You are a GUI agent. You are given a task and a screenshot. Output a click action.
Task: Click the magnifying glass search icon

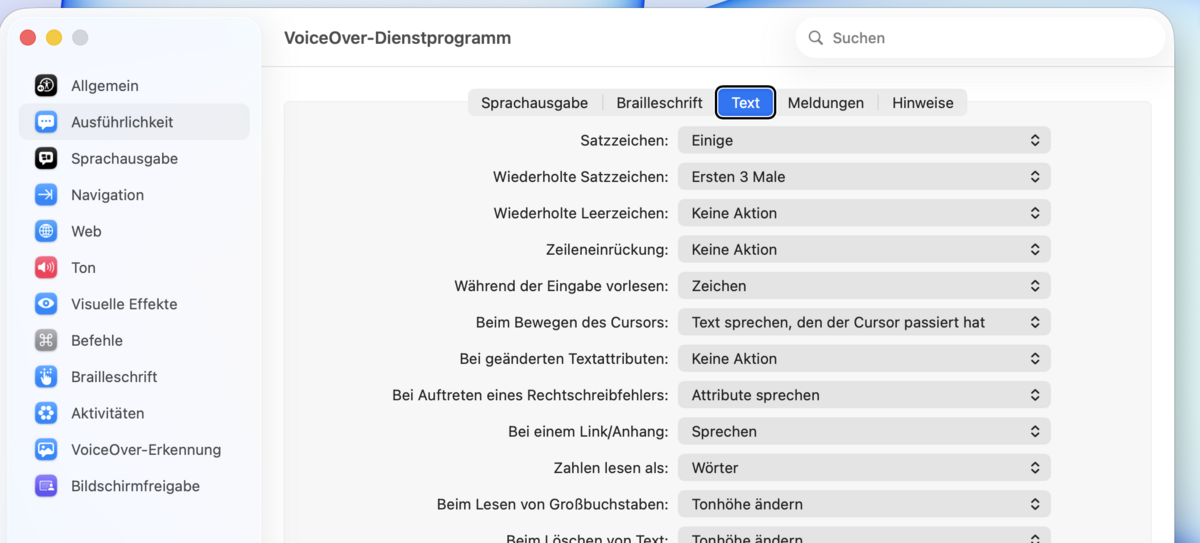[816, 38]
